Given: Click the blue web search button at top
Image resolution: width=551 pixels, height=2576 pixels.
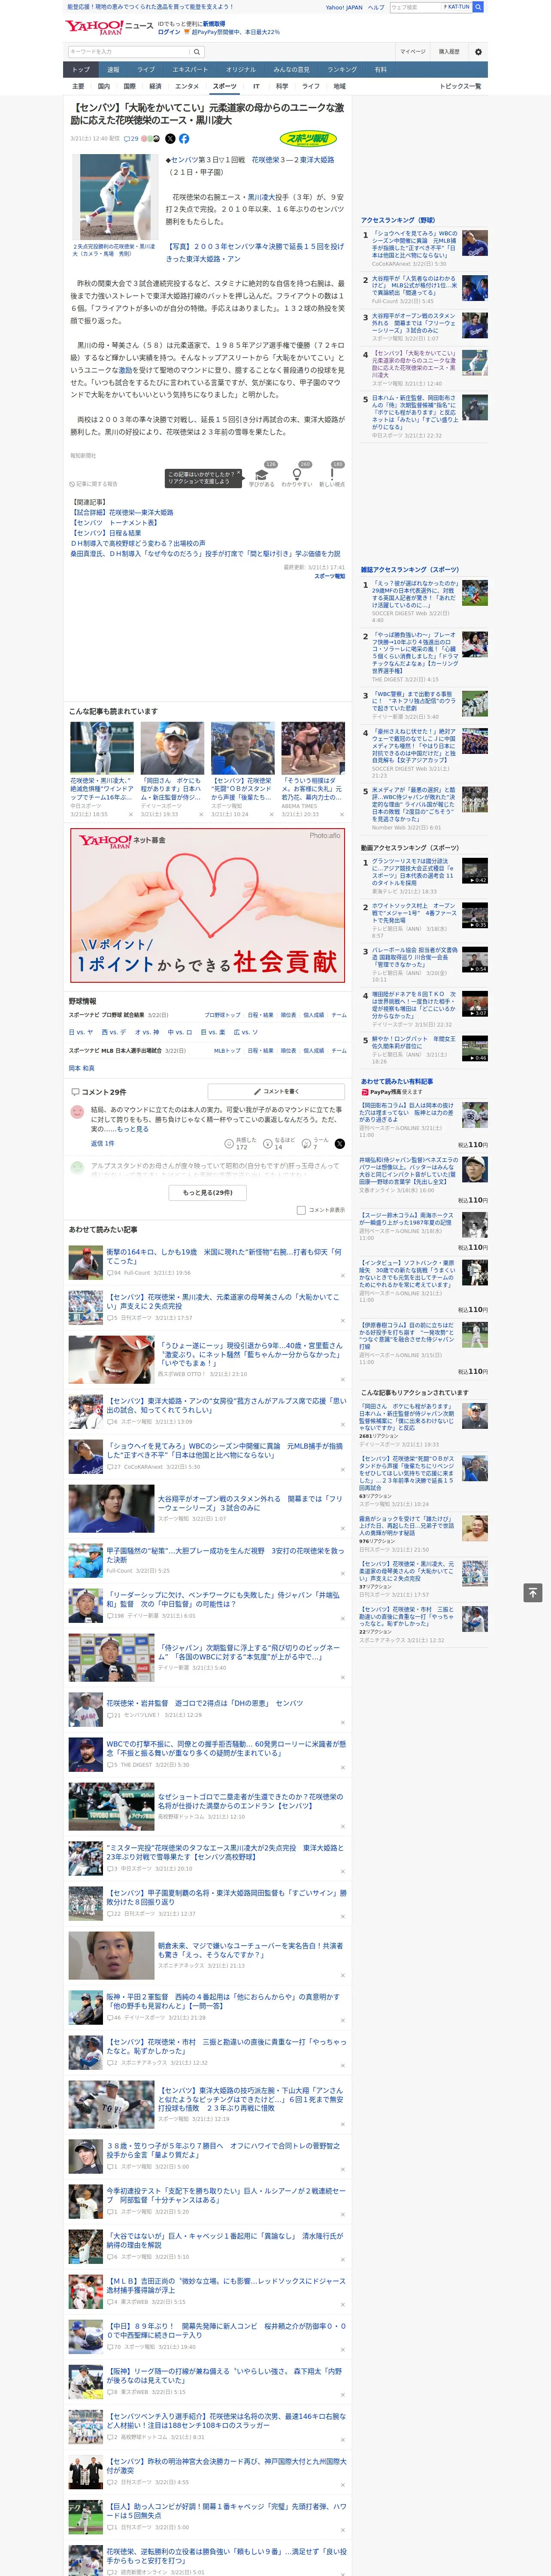Looking at the screenshot, I should point(478,7).
